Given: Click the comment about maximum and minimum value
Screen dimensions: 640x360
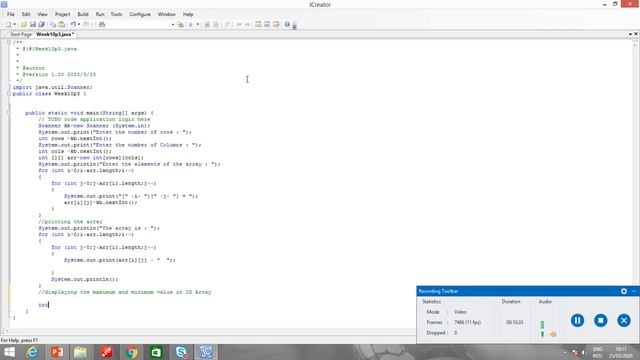Looking at the screenshot, I should click(x=125, y=292).
